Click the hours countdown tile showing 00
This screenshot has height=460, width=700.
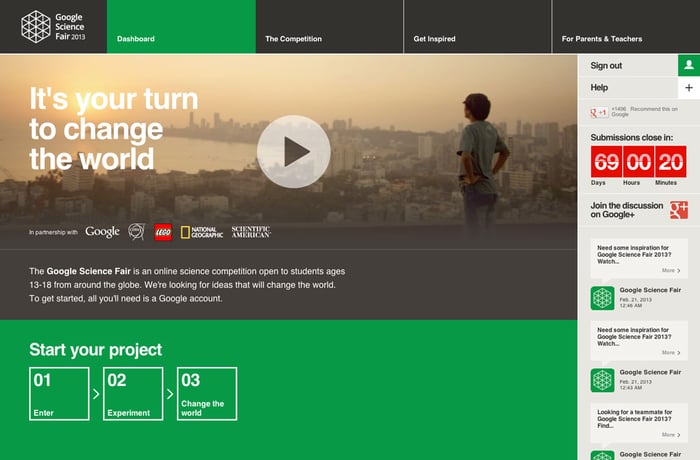click(x=639, y=162)
